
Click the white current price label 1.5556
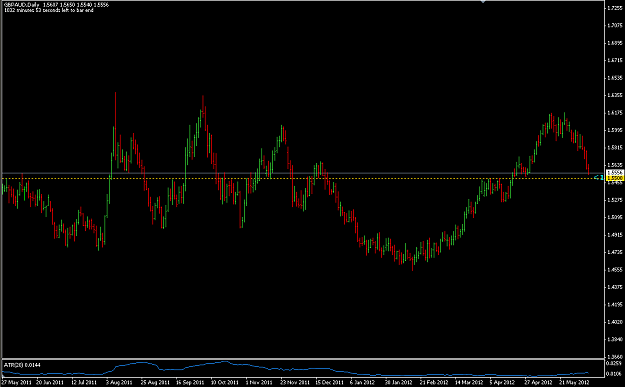[614, 173]
